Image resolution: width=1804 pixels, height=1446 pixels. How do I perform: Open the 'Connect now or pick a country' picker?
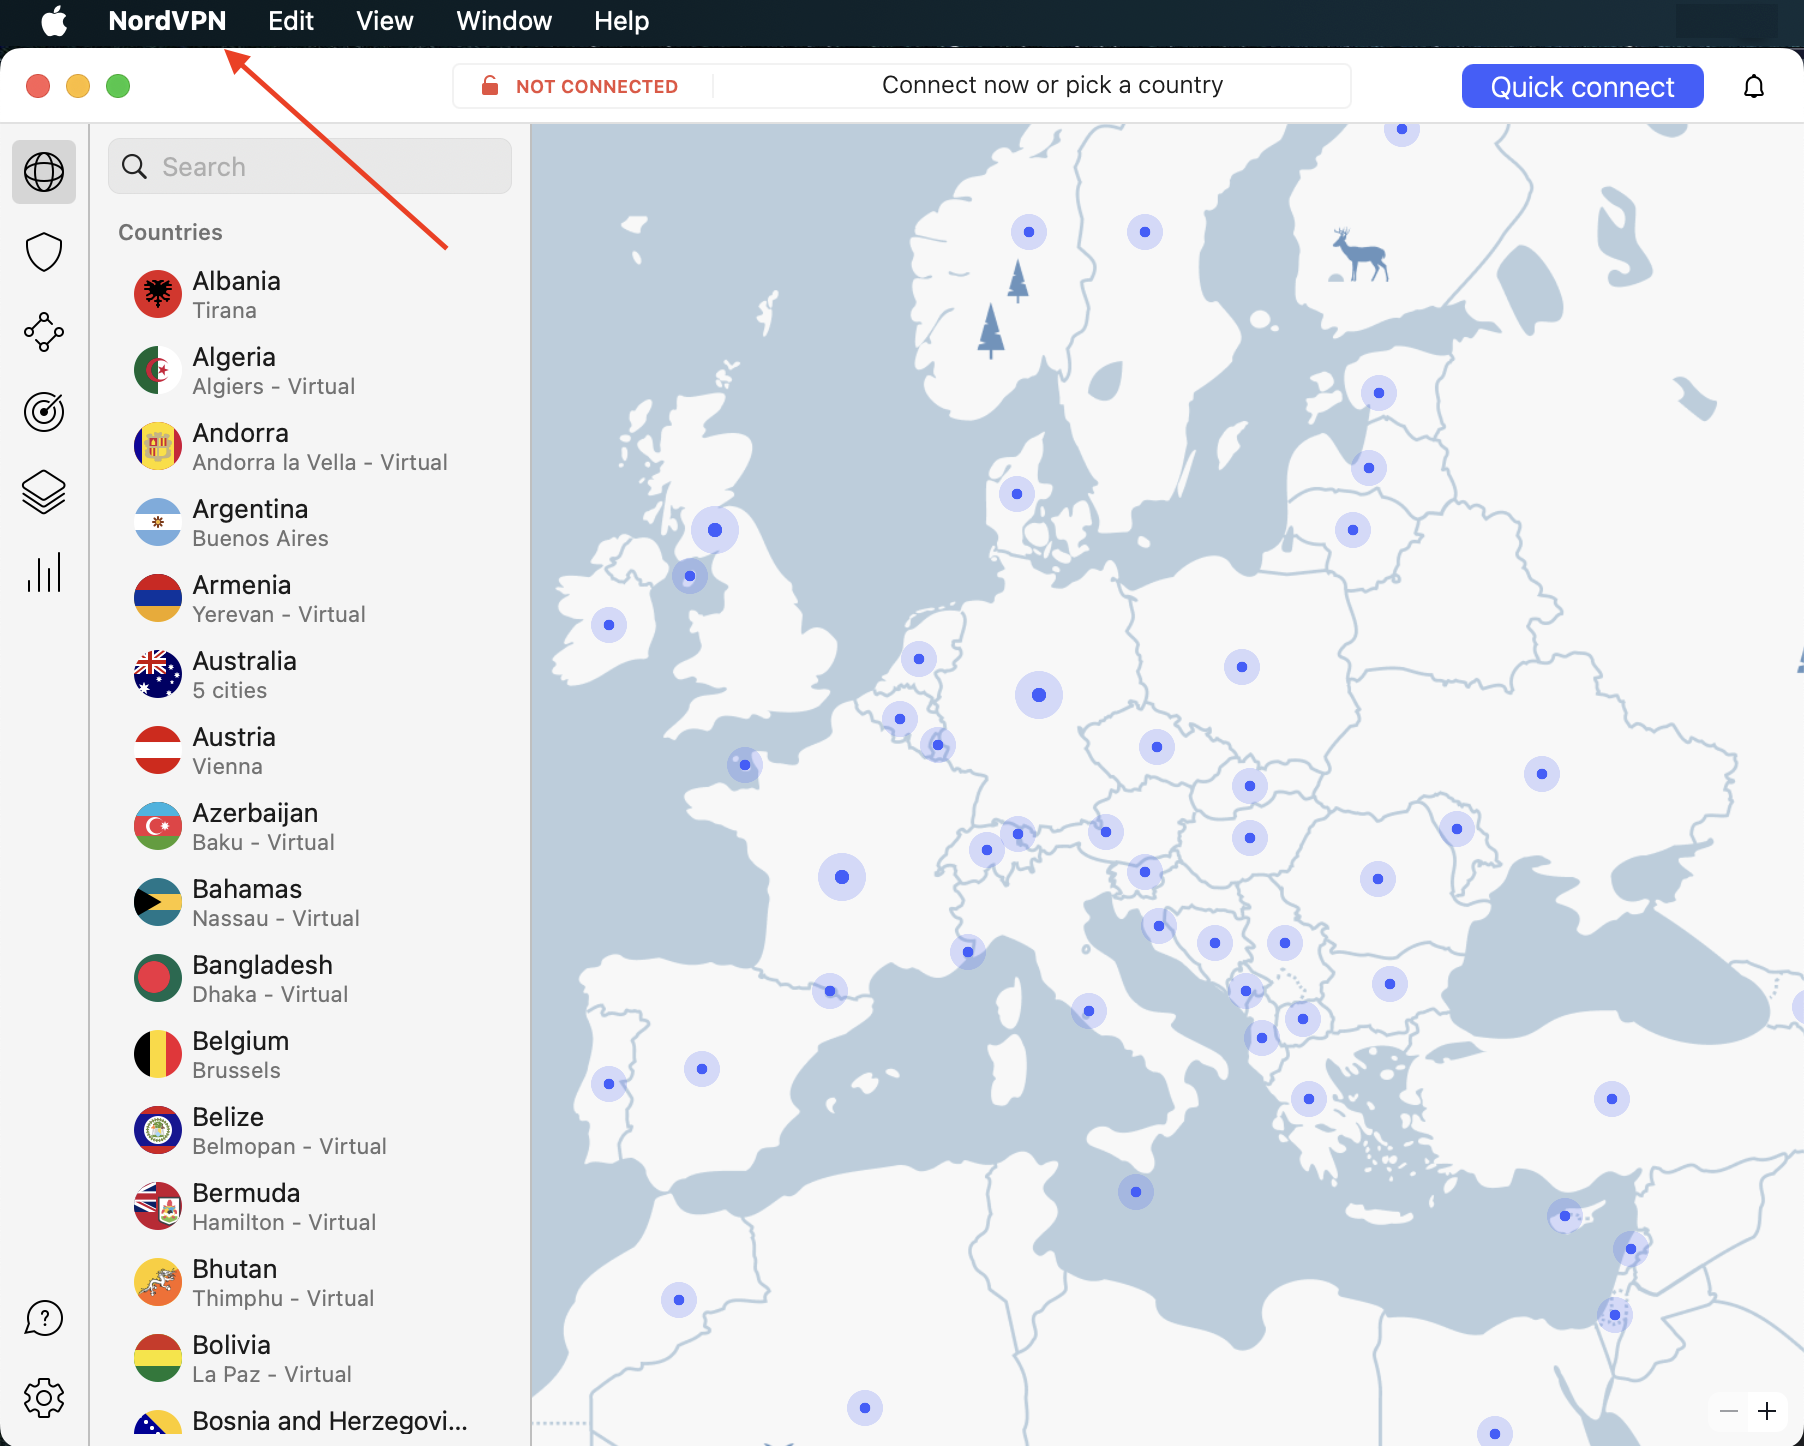tap(1051, 85)
